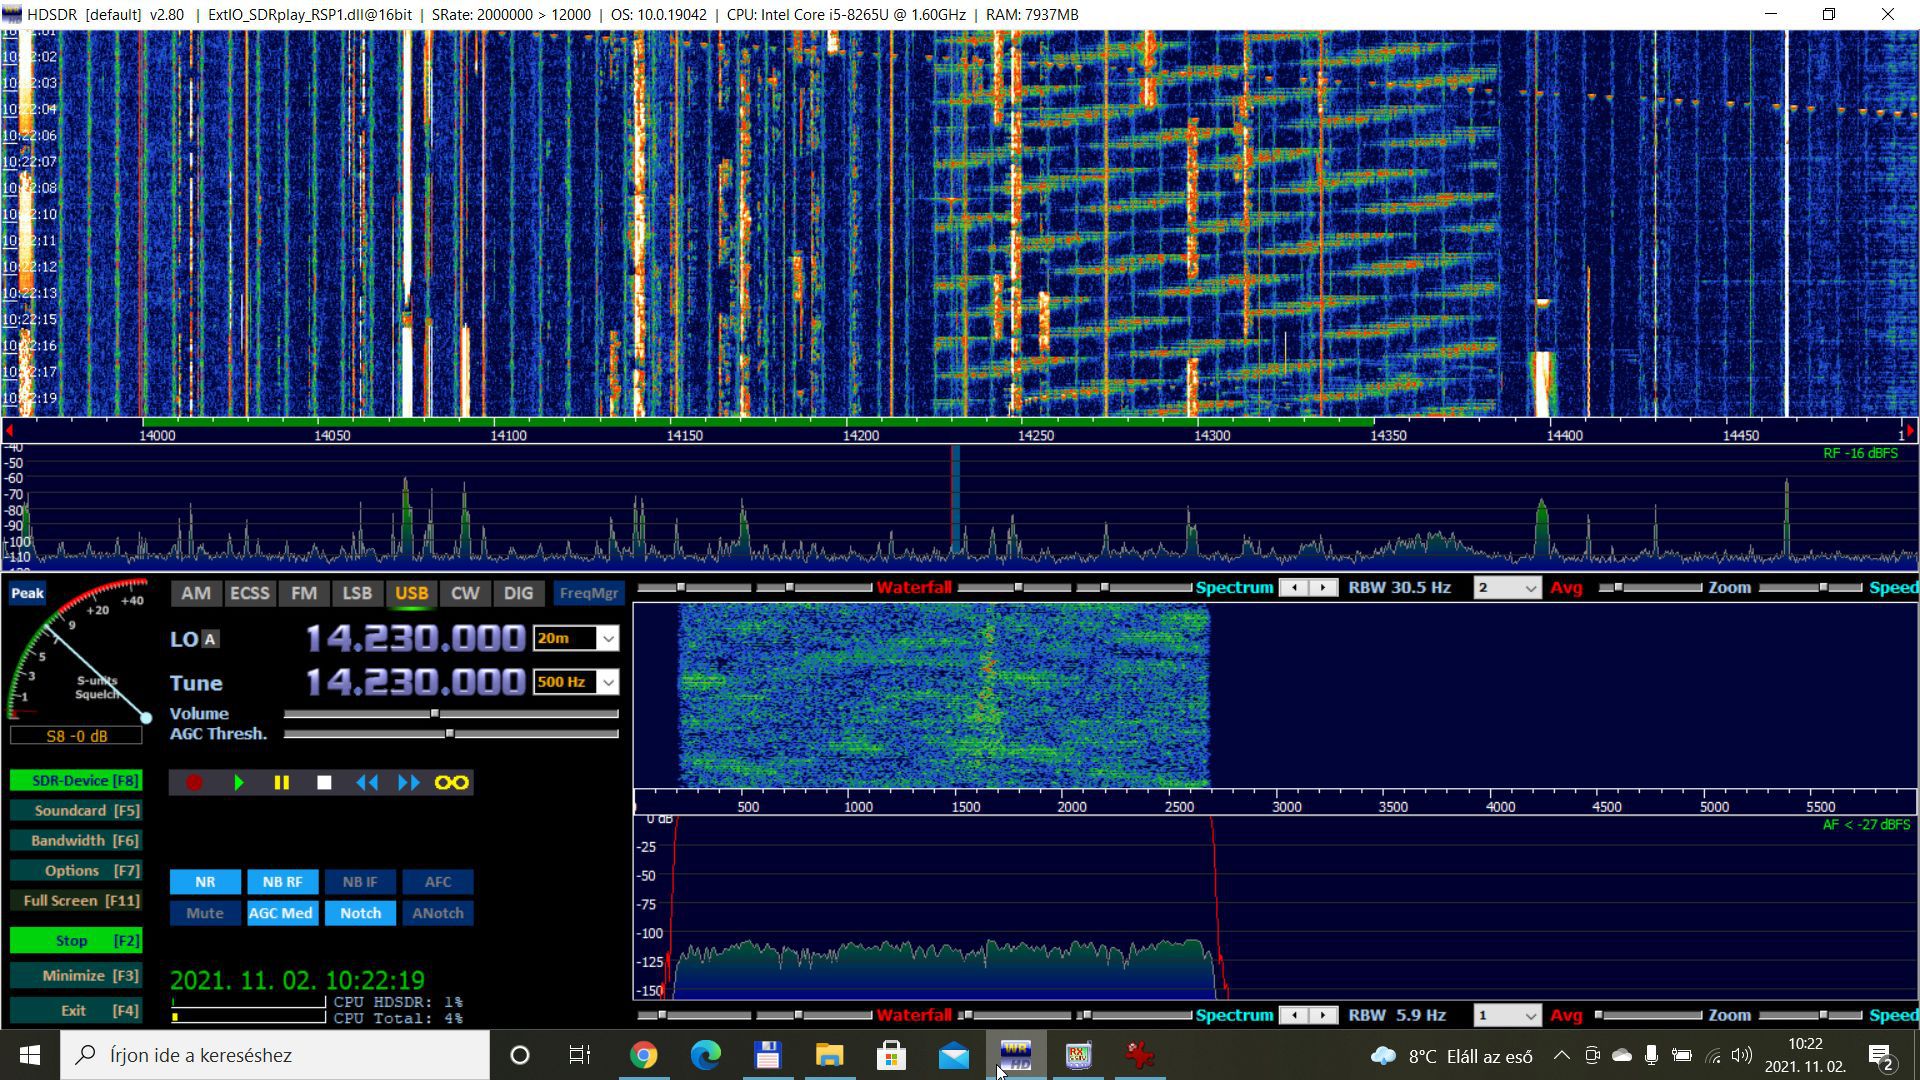The height and width of the screenshot is (1080, 1920).
Task: Pause playback with yellow pause icon
Action: tap(281, 783)
